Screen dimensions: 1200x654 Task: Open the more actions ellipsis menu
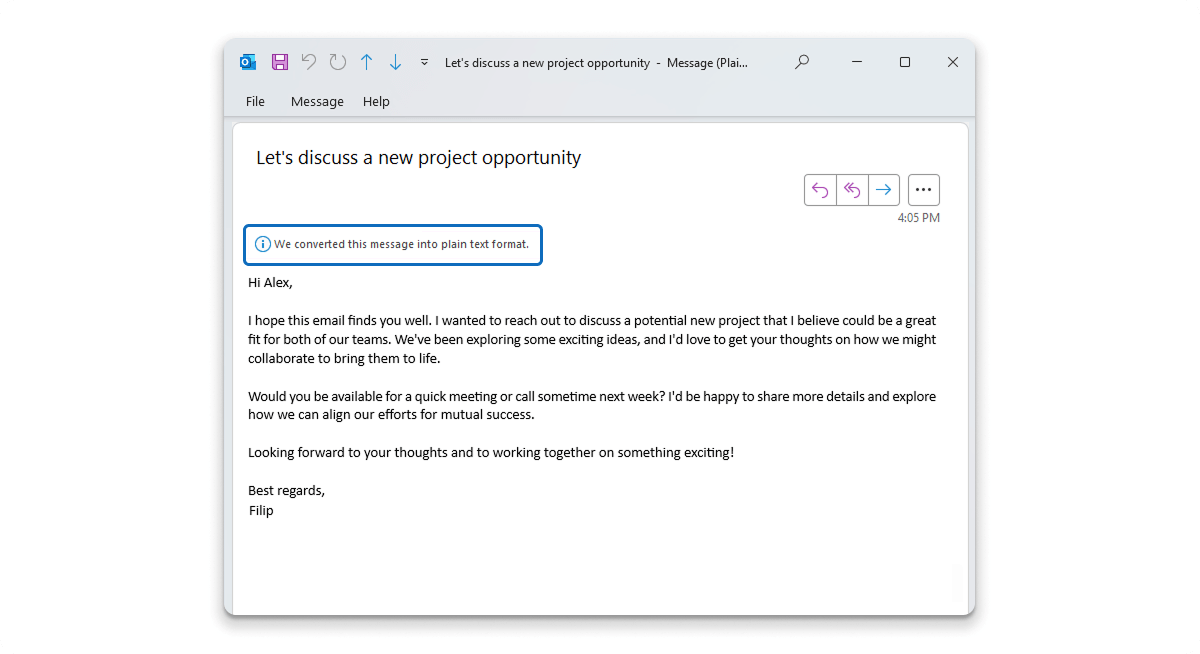923,190
